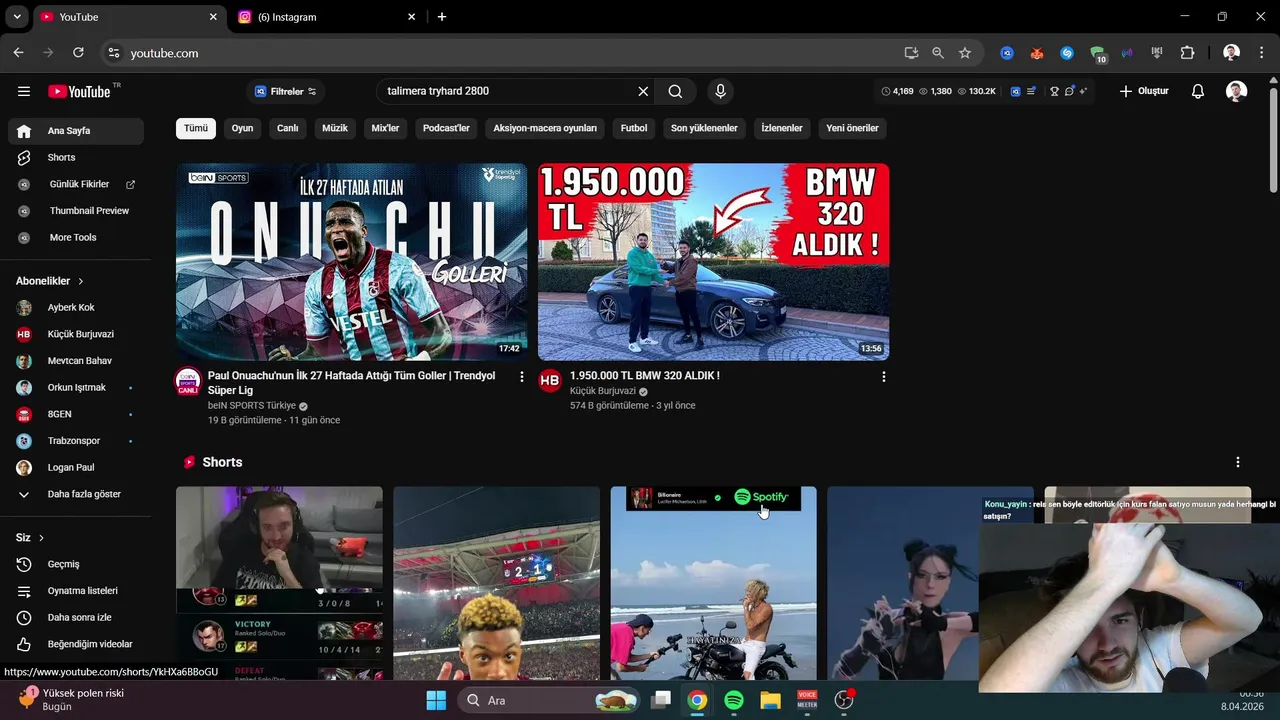1280x720 pixels.
Task: Open the Chrome three-dot menu
Action: [x=1262, y=53]
